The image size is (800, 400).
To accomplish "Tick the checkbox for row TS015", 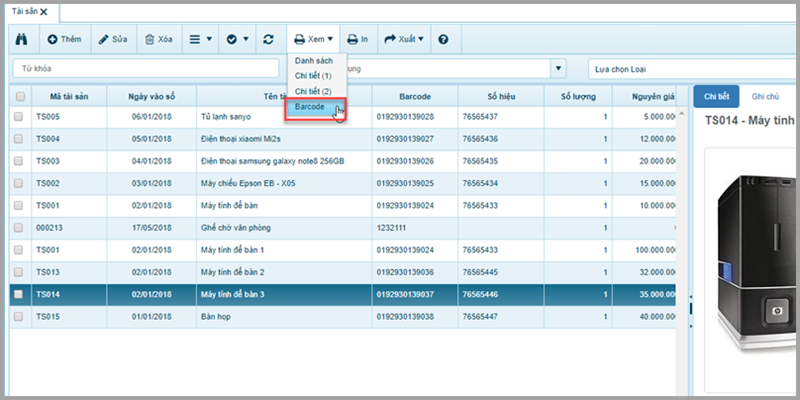I will point(19,316).
